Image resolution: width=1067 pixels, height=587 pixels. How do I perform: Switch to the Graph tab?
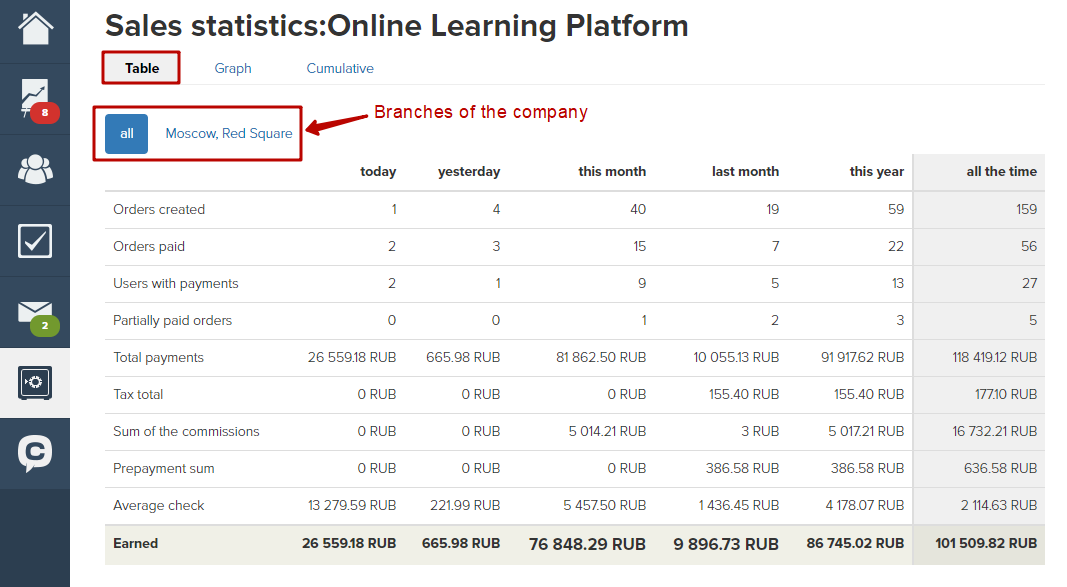233,68
